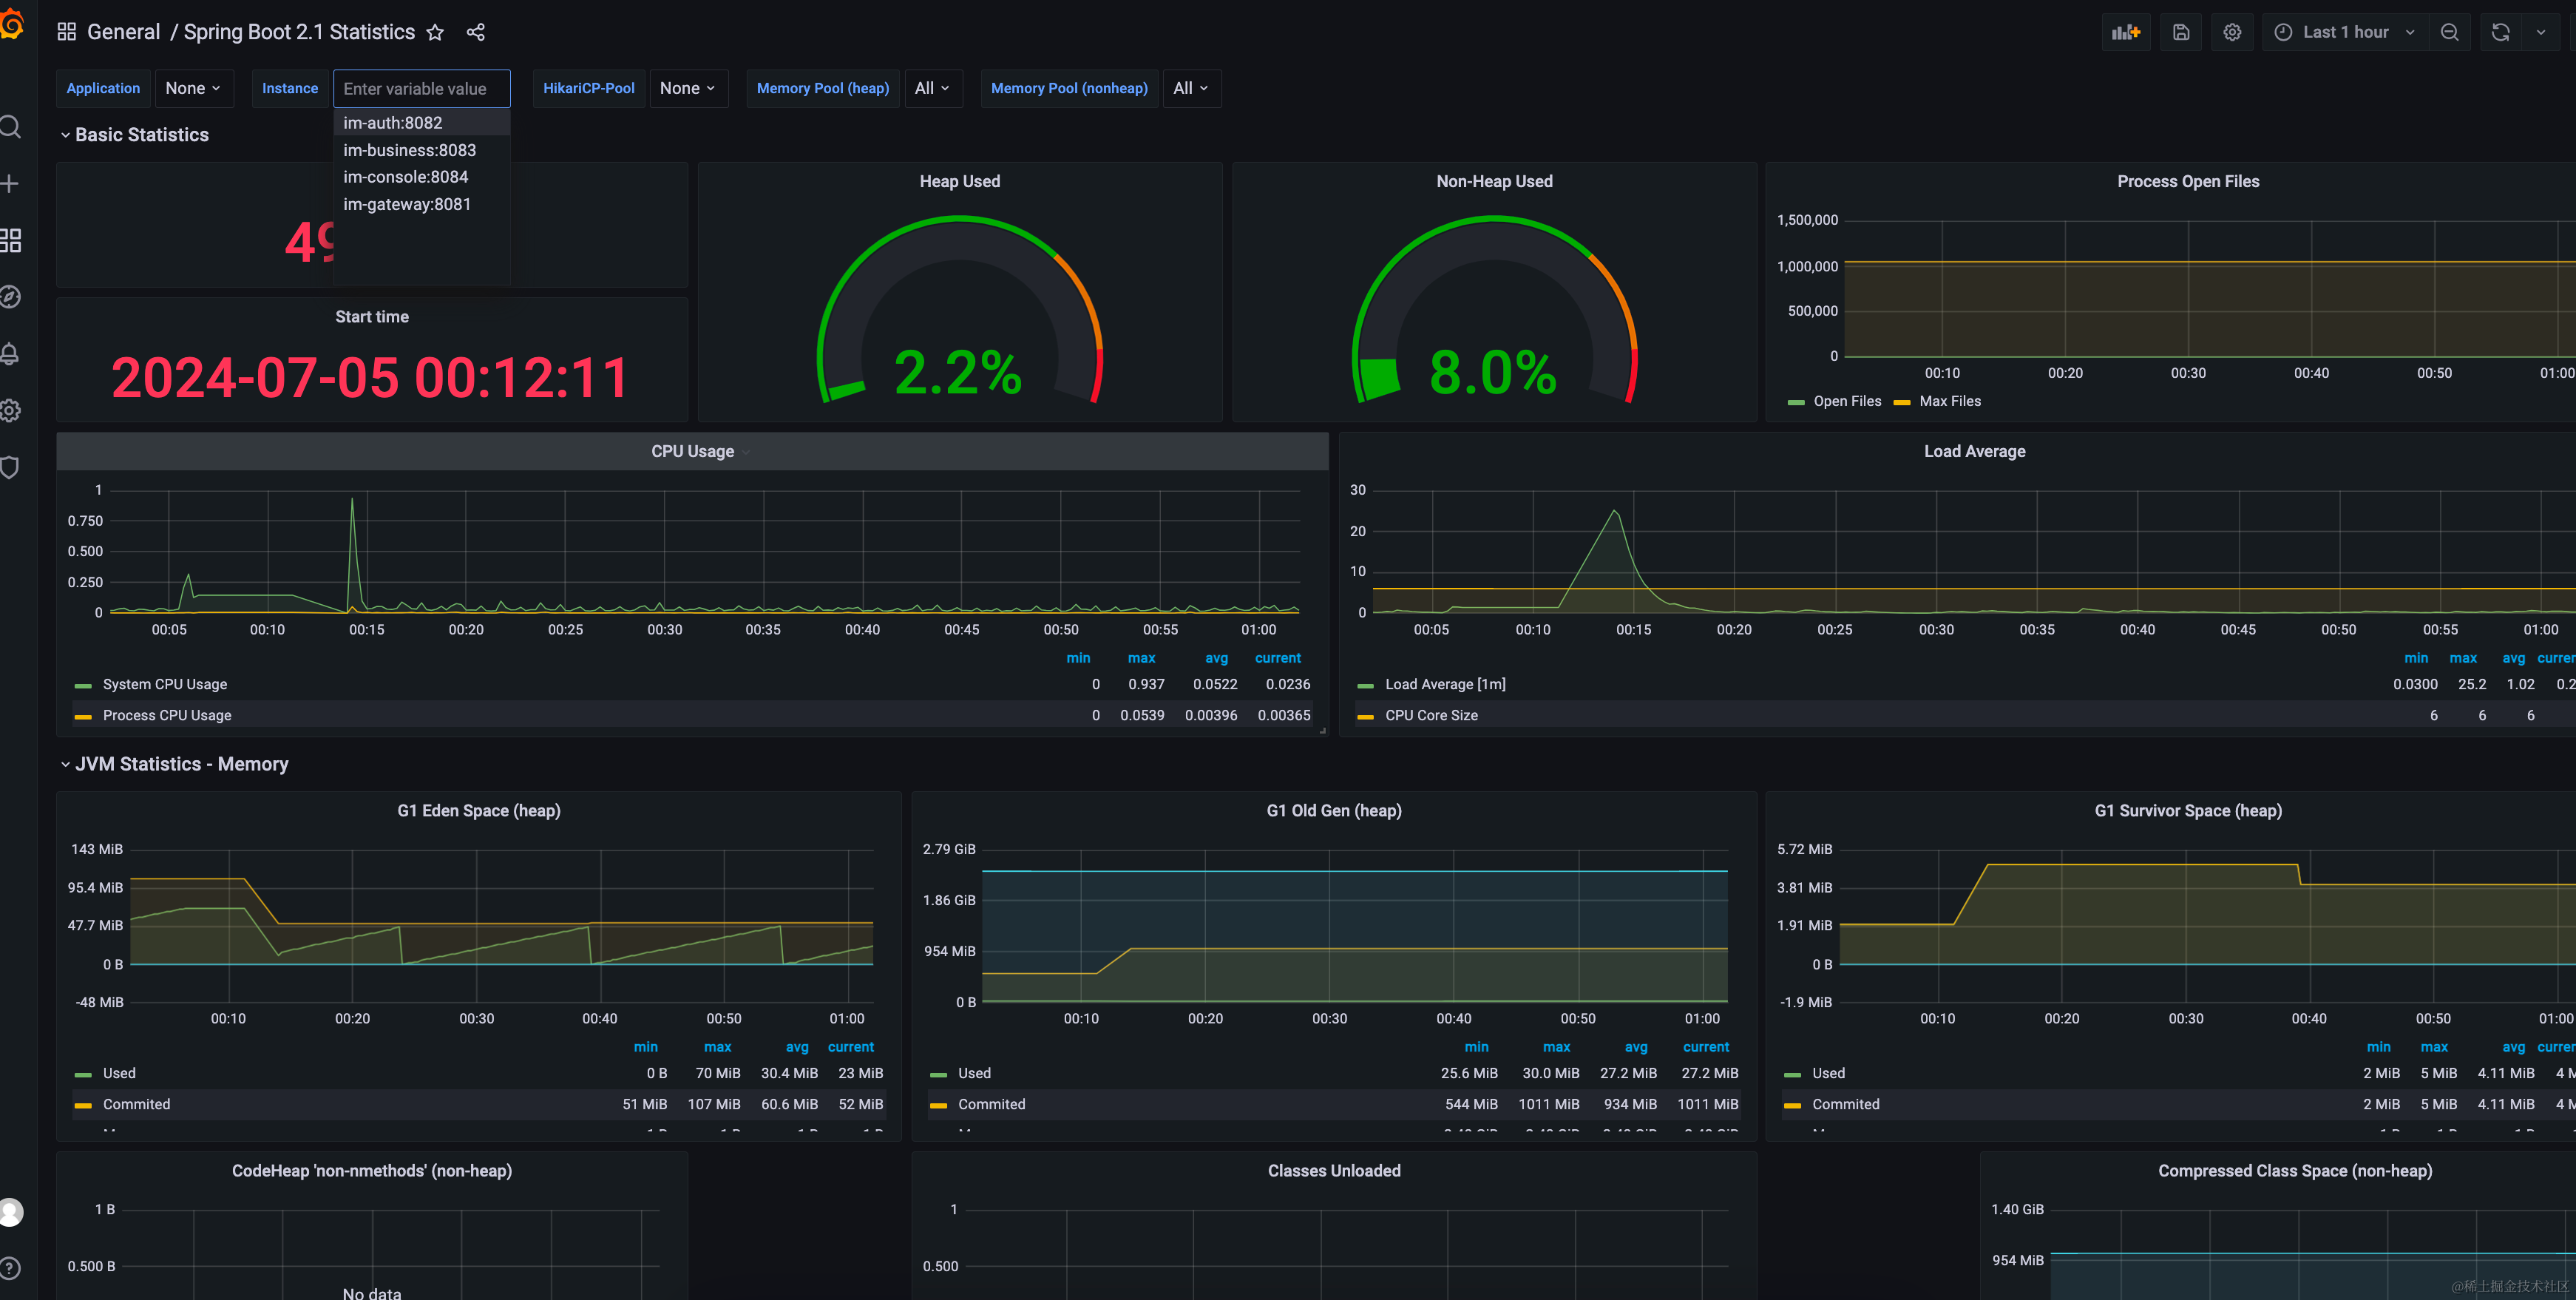The width and height of the screenshot is (2576, 1300).
Task: Open the dashboards grid icon beside General
Action: click(67, 32)
